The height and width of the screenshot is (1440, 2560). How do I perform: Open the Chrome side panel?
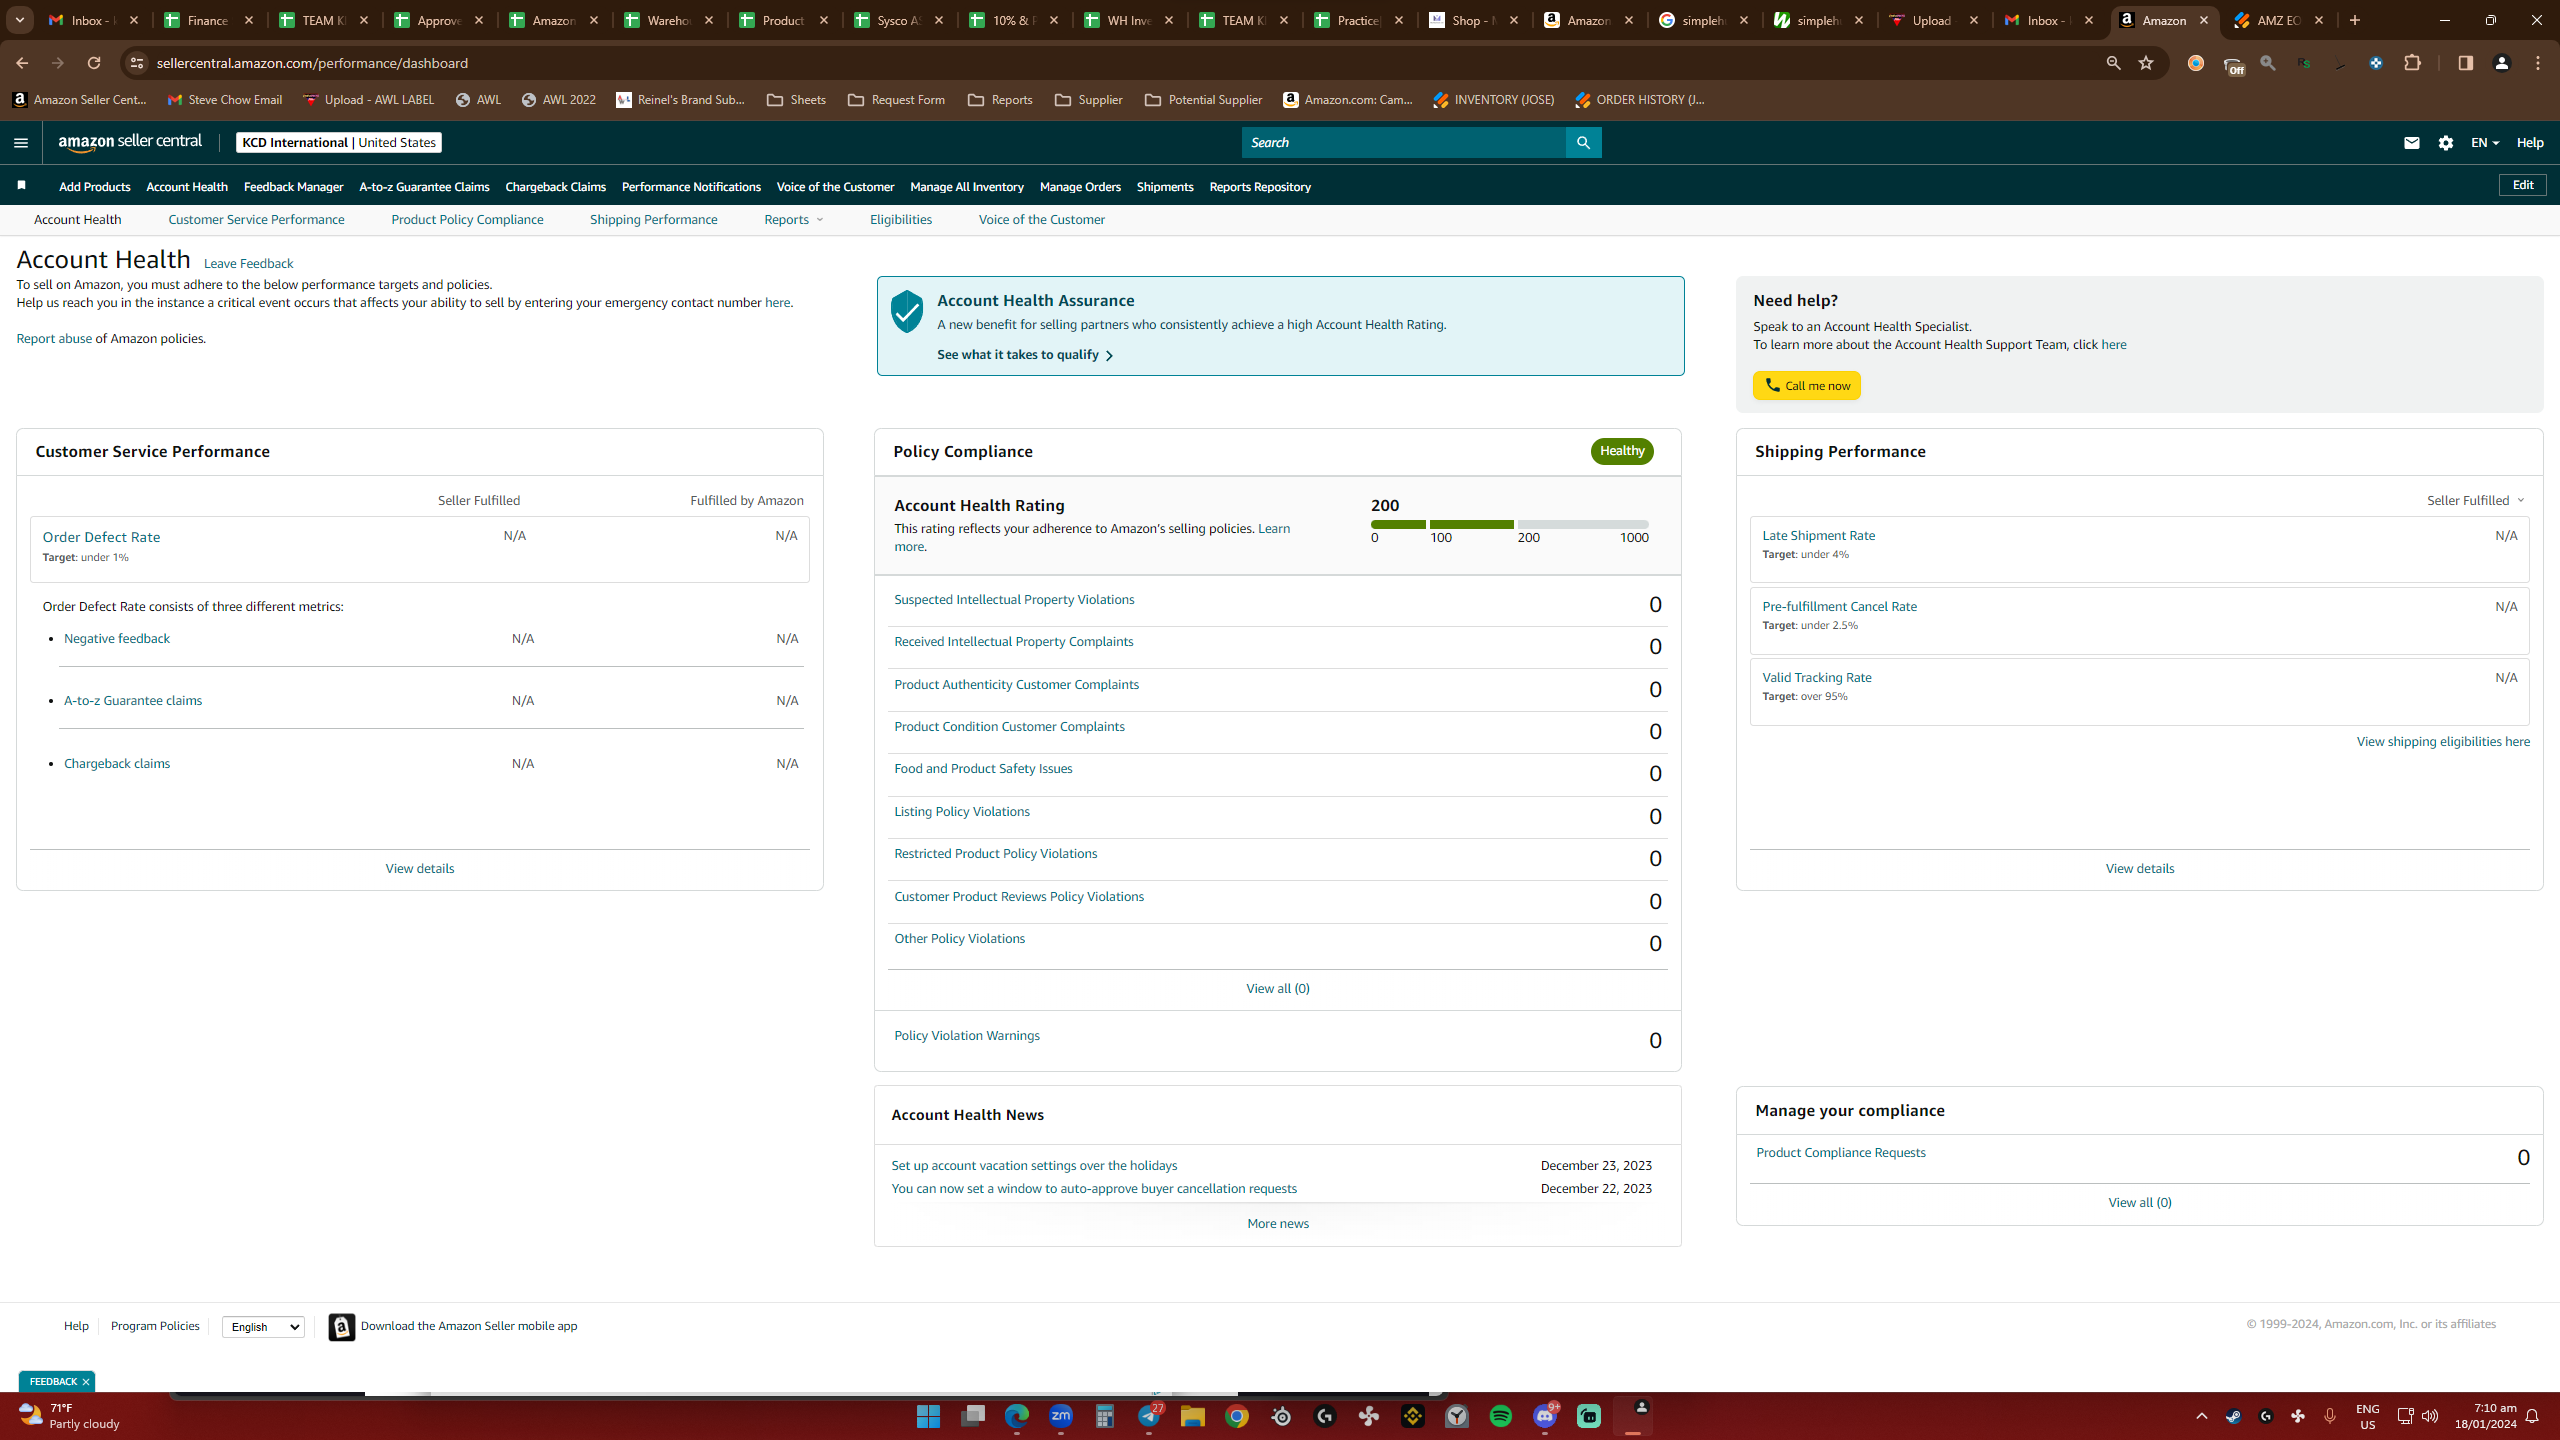(2465, 63)
